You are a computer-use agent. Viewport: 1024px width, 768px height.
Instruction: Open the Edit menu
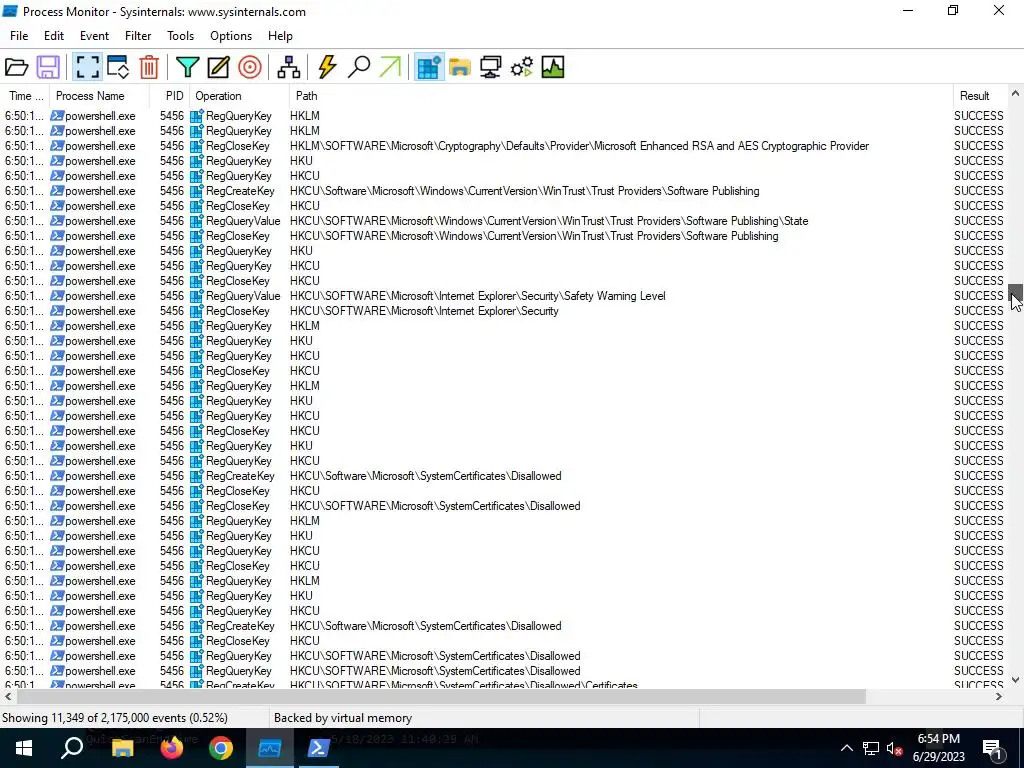pos(54,36)
